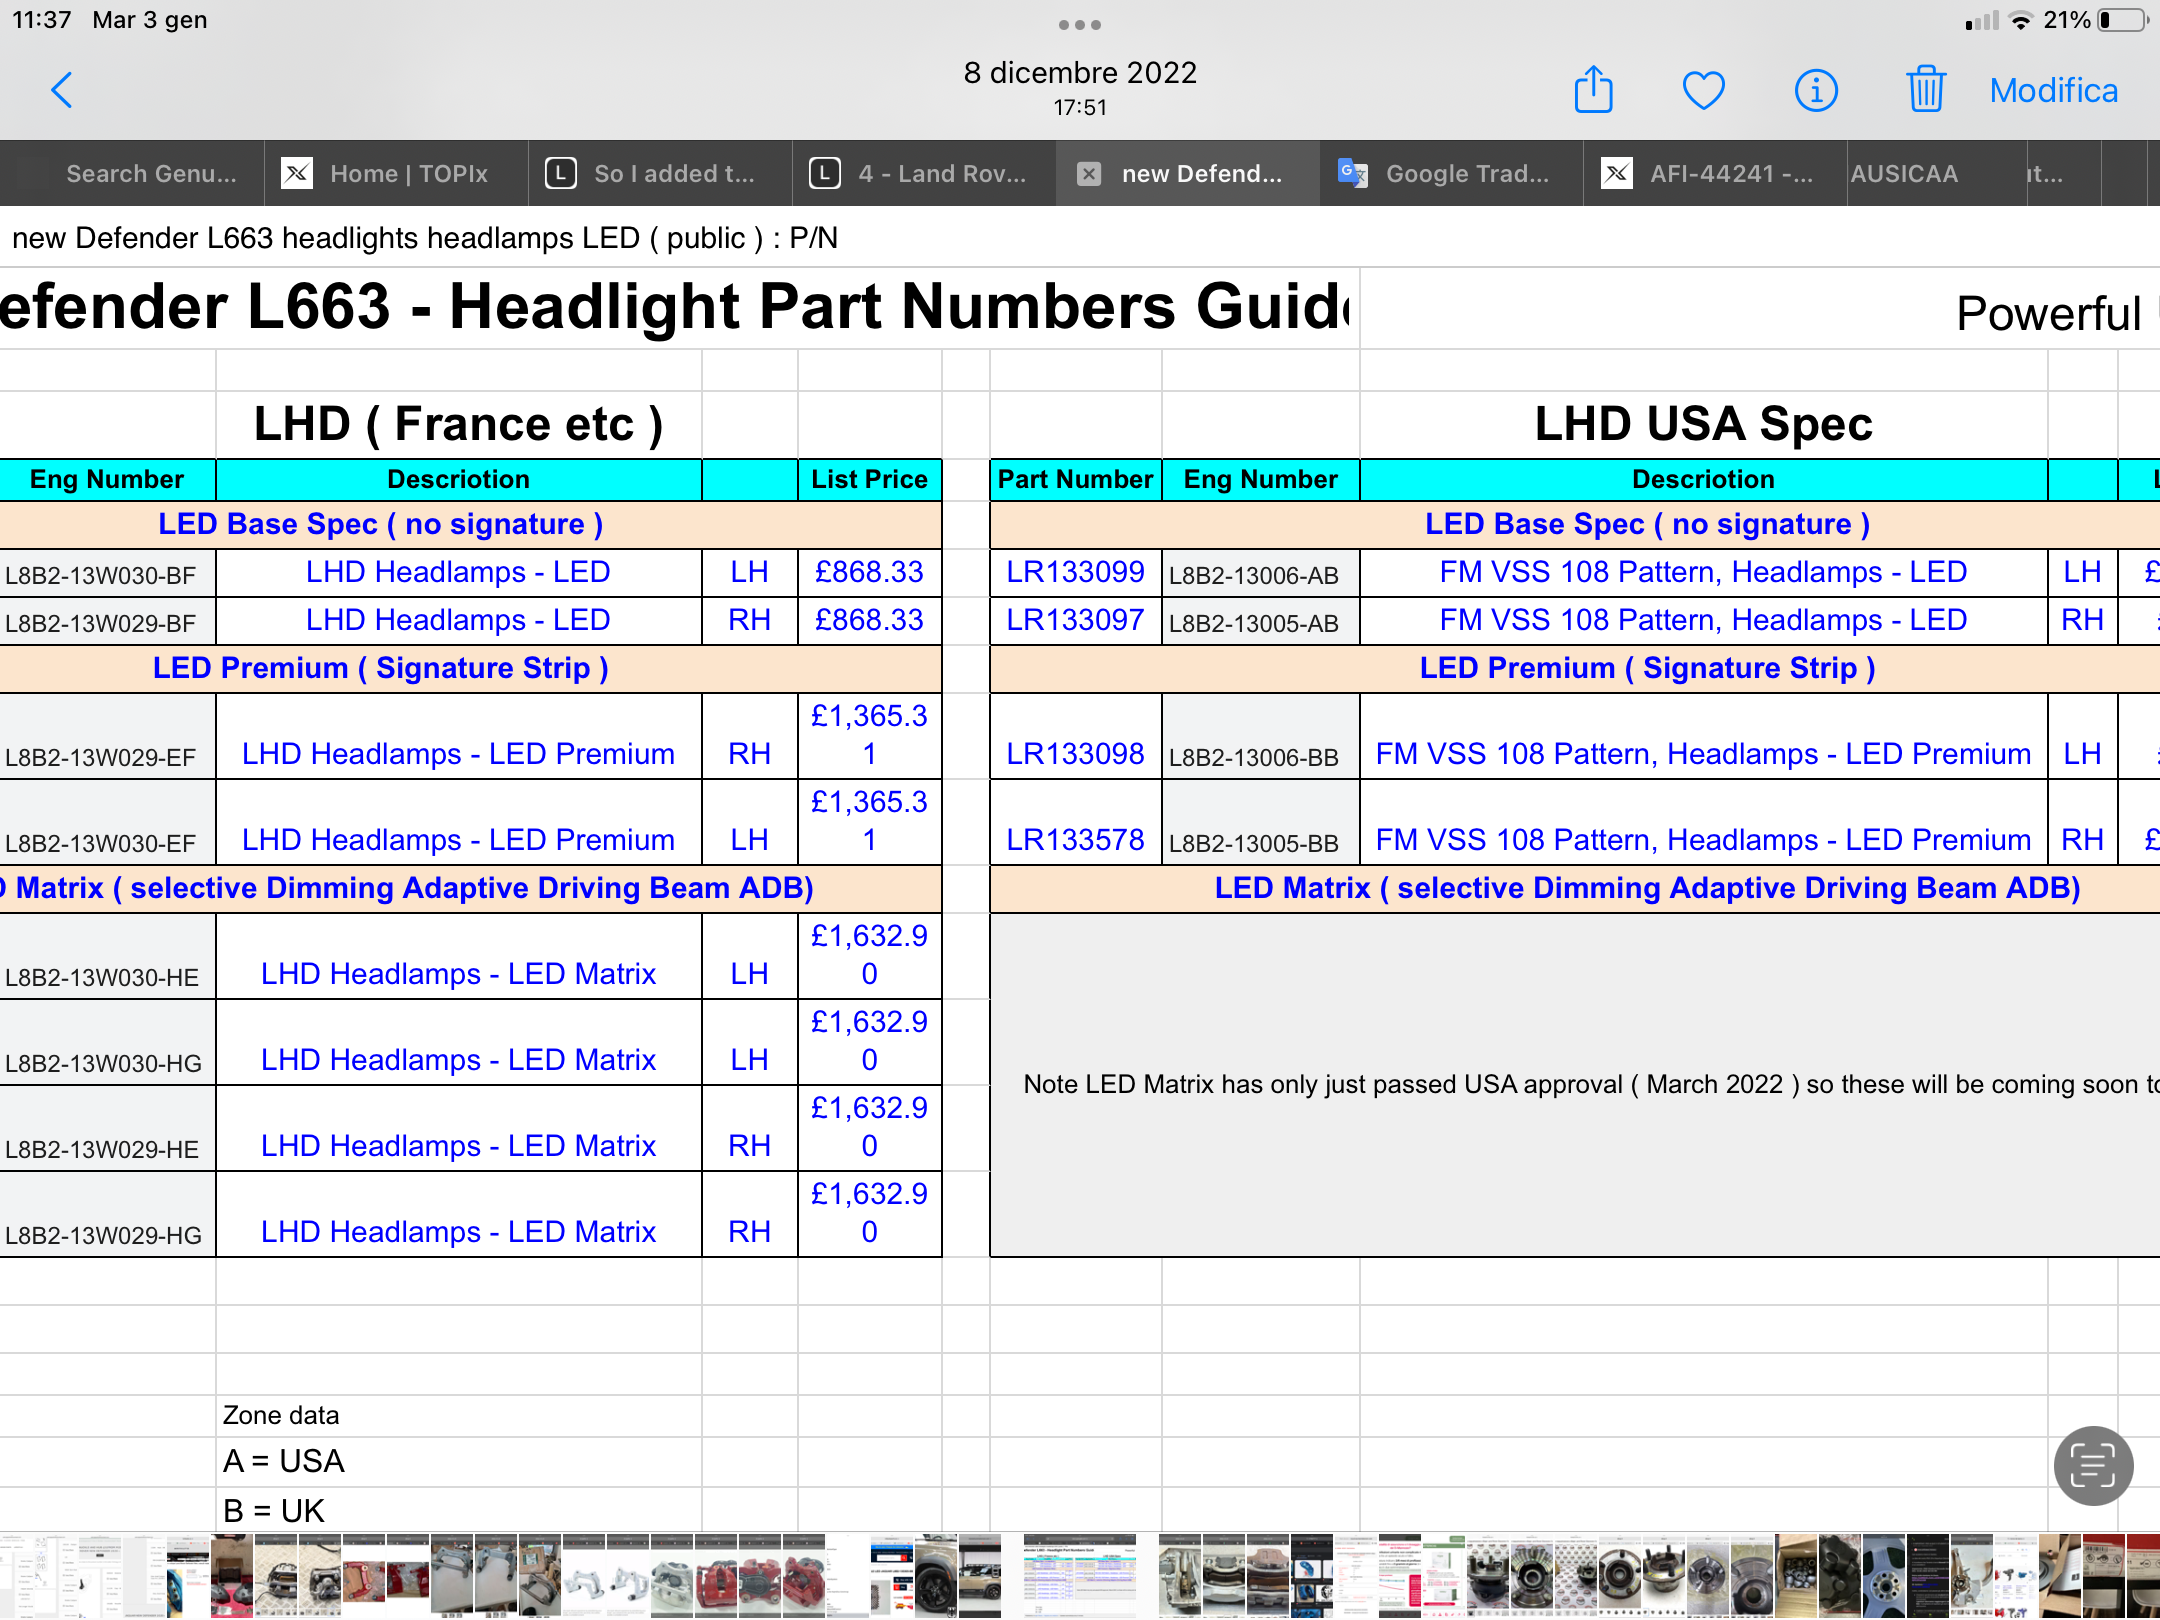Viewport: 2160px width, 1620px height.
Task: Tap the TOPIx tab favicon
Action: 297,174
